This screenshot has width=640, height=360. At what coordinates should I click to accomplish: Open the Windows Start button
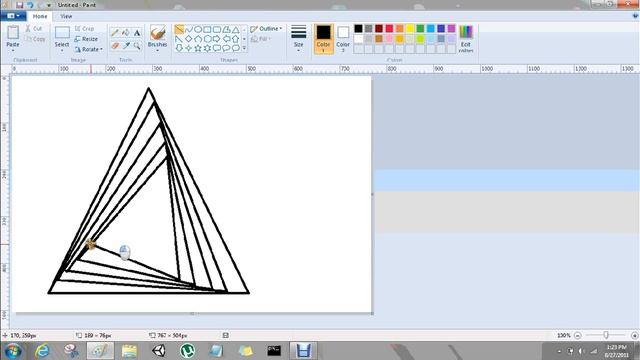(x=13, y=351)
